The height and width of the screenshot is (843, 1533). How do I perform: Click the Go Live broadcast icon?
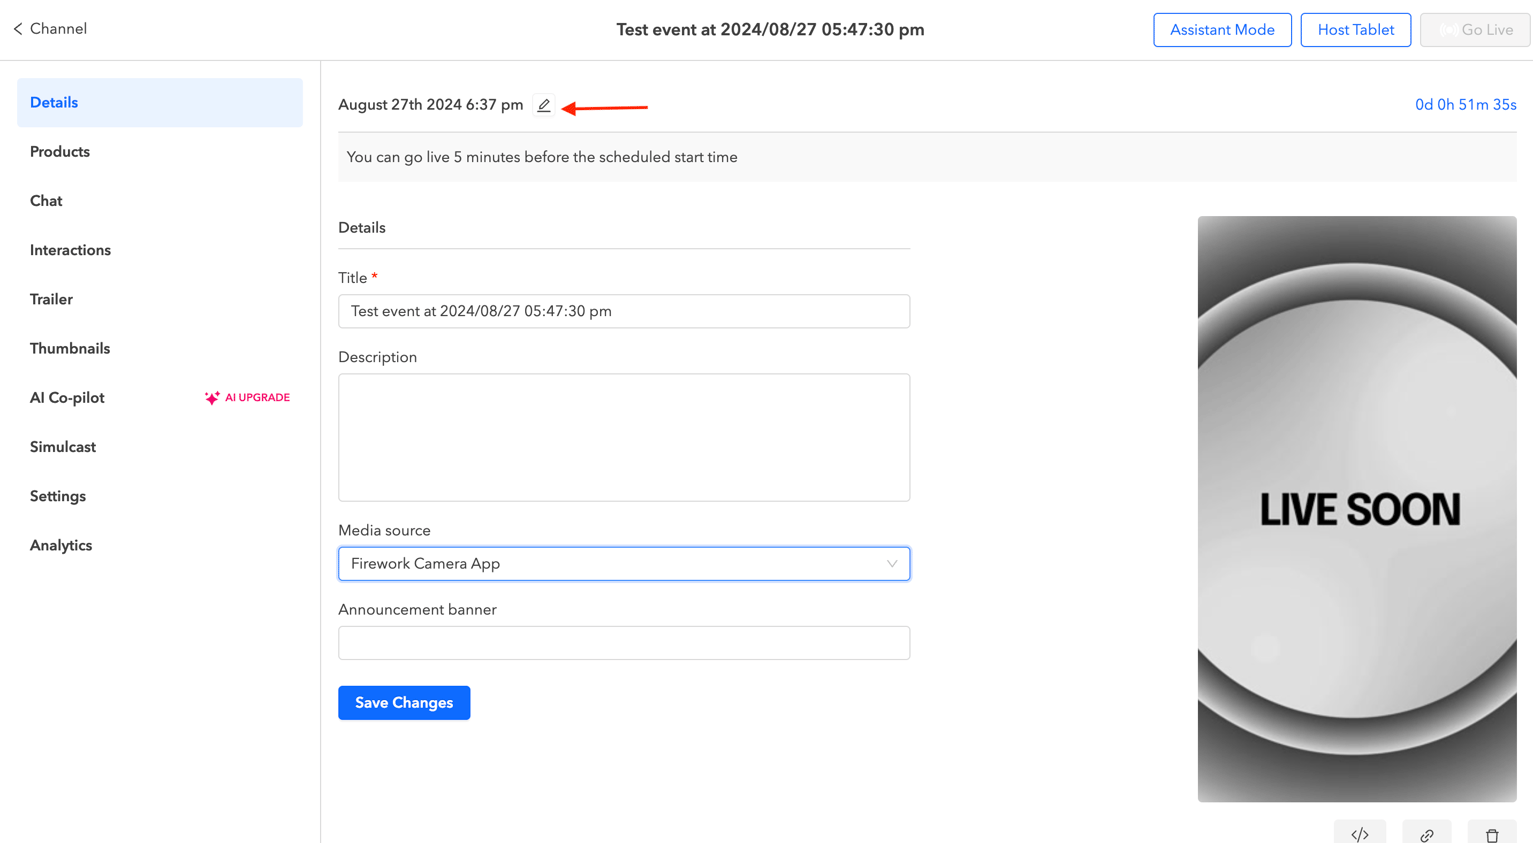pyautogui.click(x=1449, y=30)
